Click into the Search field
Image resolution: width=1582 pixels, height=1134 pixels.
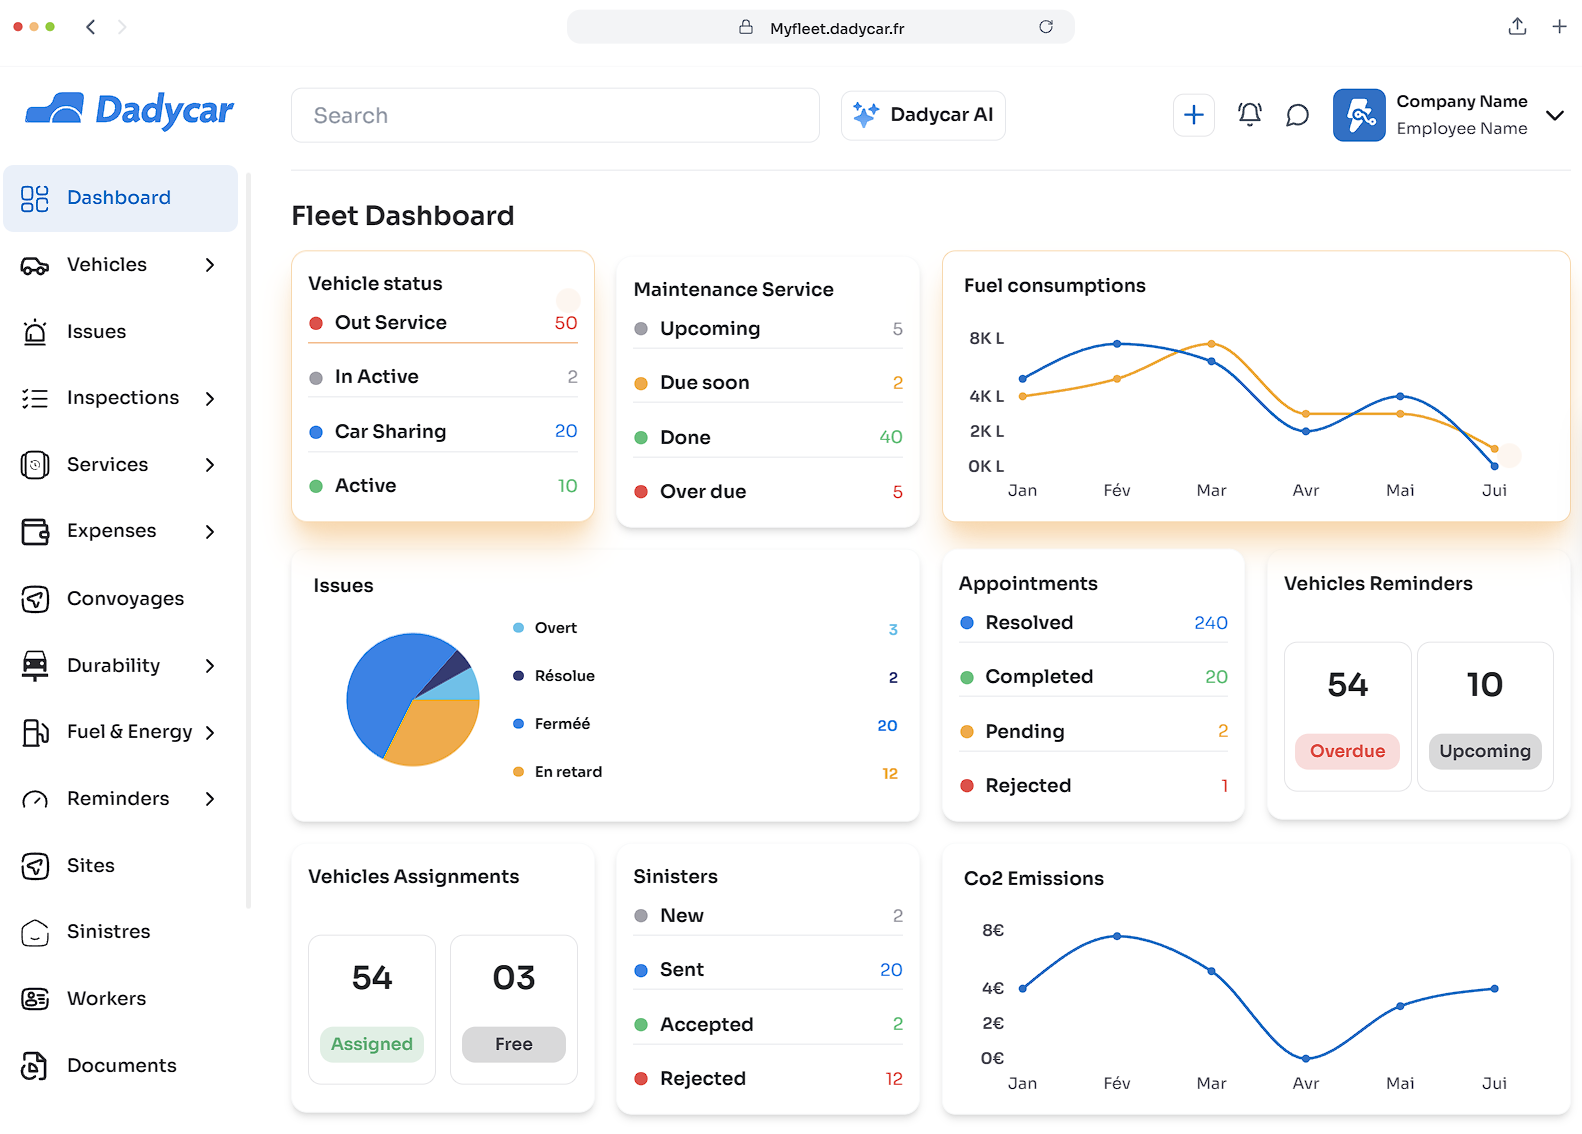point(555,115)
